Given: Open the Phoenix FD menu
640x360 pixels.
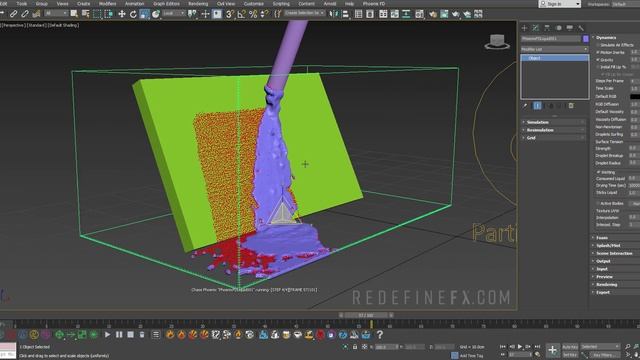Looking at the screenshot, I should (374, 4).
